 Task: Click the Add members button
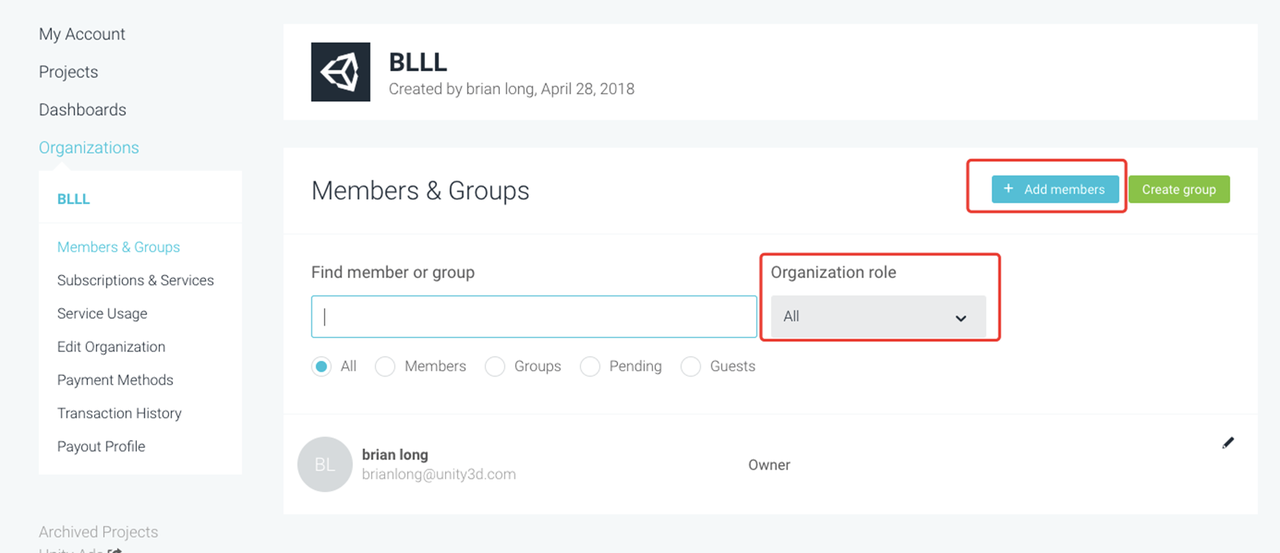[x=1055, y=189]
